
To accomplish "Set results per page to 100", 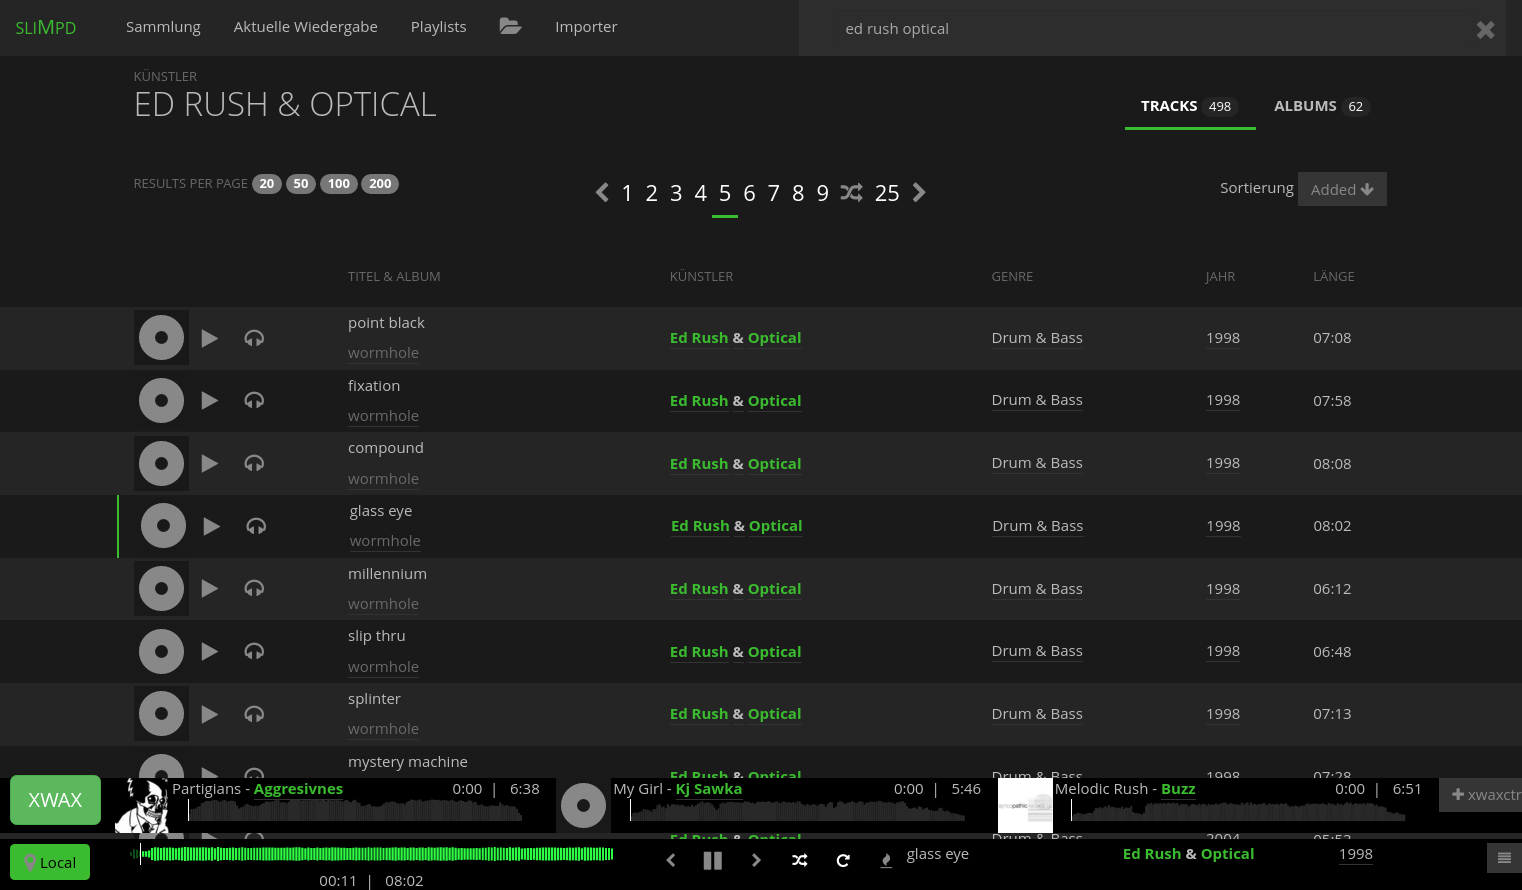I will click(x=339, y=184).
